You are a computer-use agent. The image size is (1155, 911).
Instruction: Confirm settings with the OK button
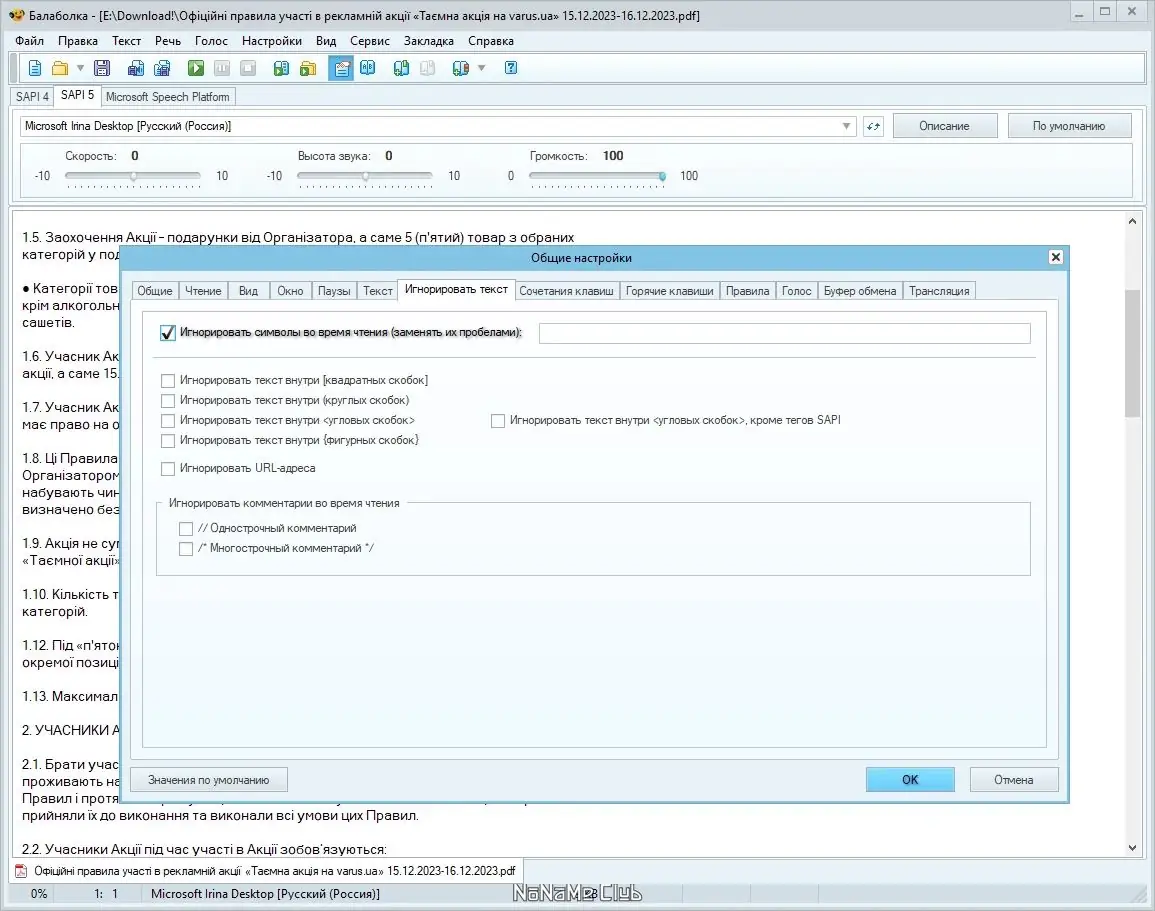(910, 780)
